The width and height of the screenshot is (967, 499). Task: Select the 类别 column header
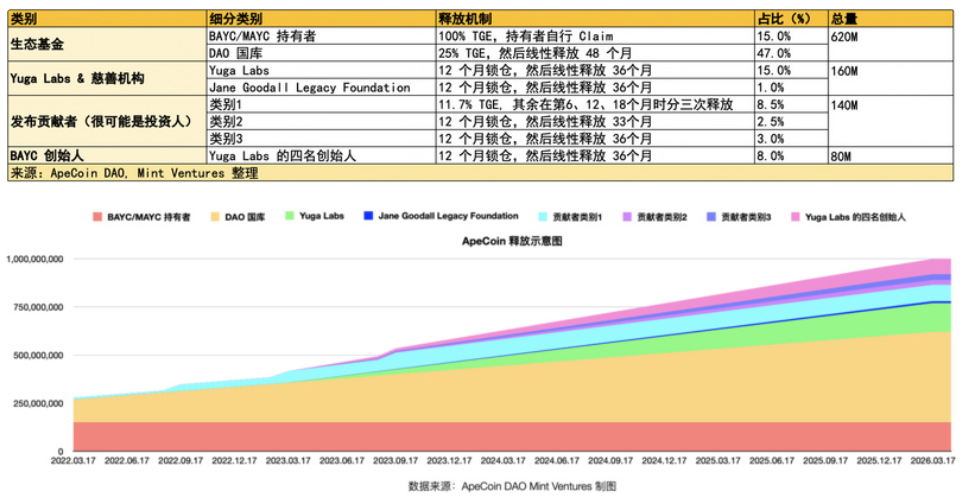tap(107, 19)
